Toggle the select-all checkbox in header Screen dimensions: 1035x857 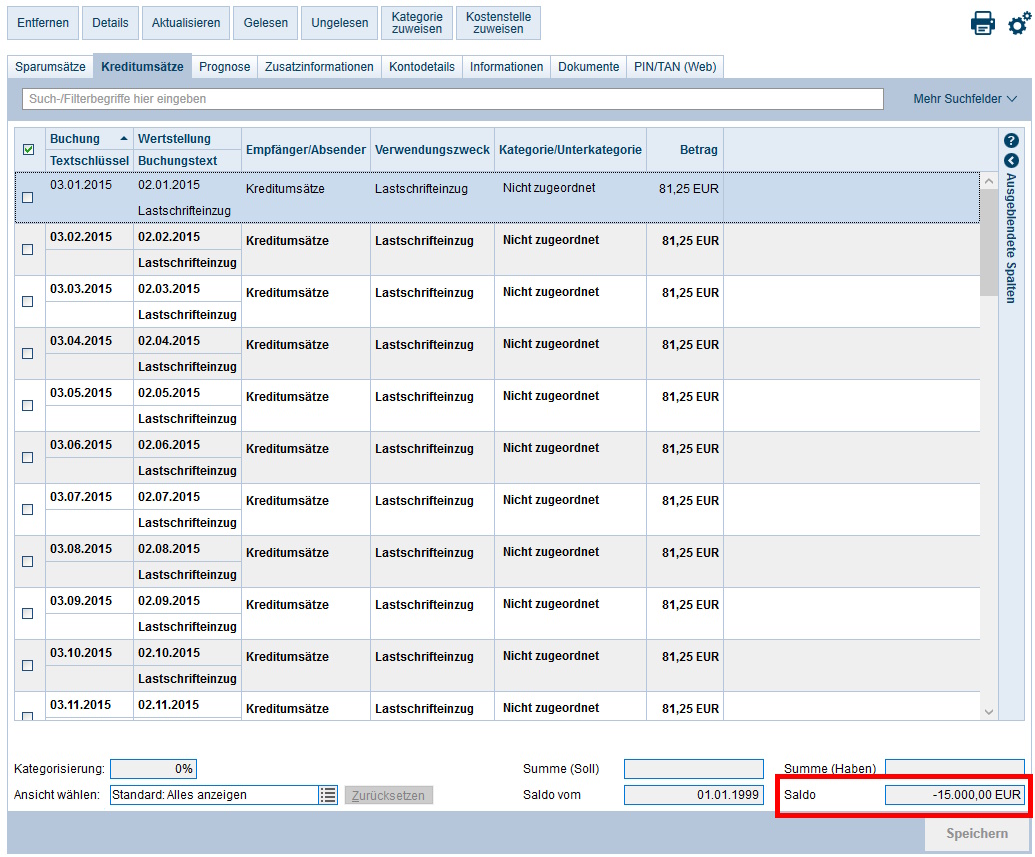click(28, 150)
